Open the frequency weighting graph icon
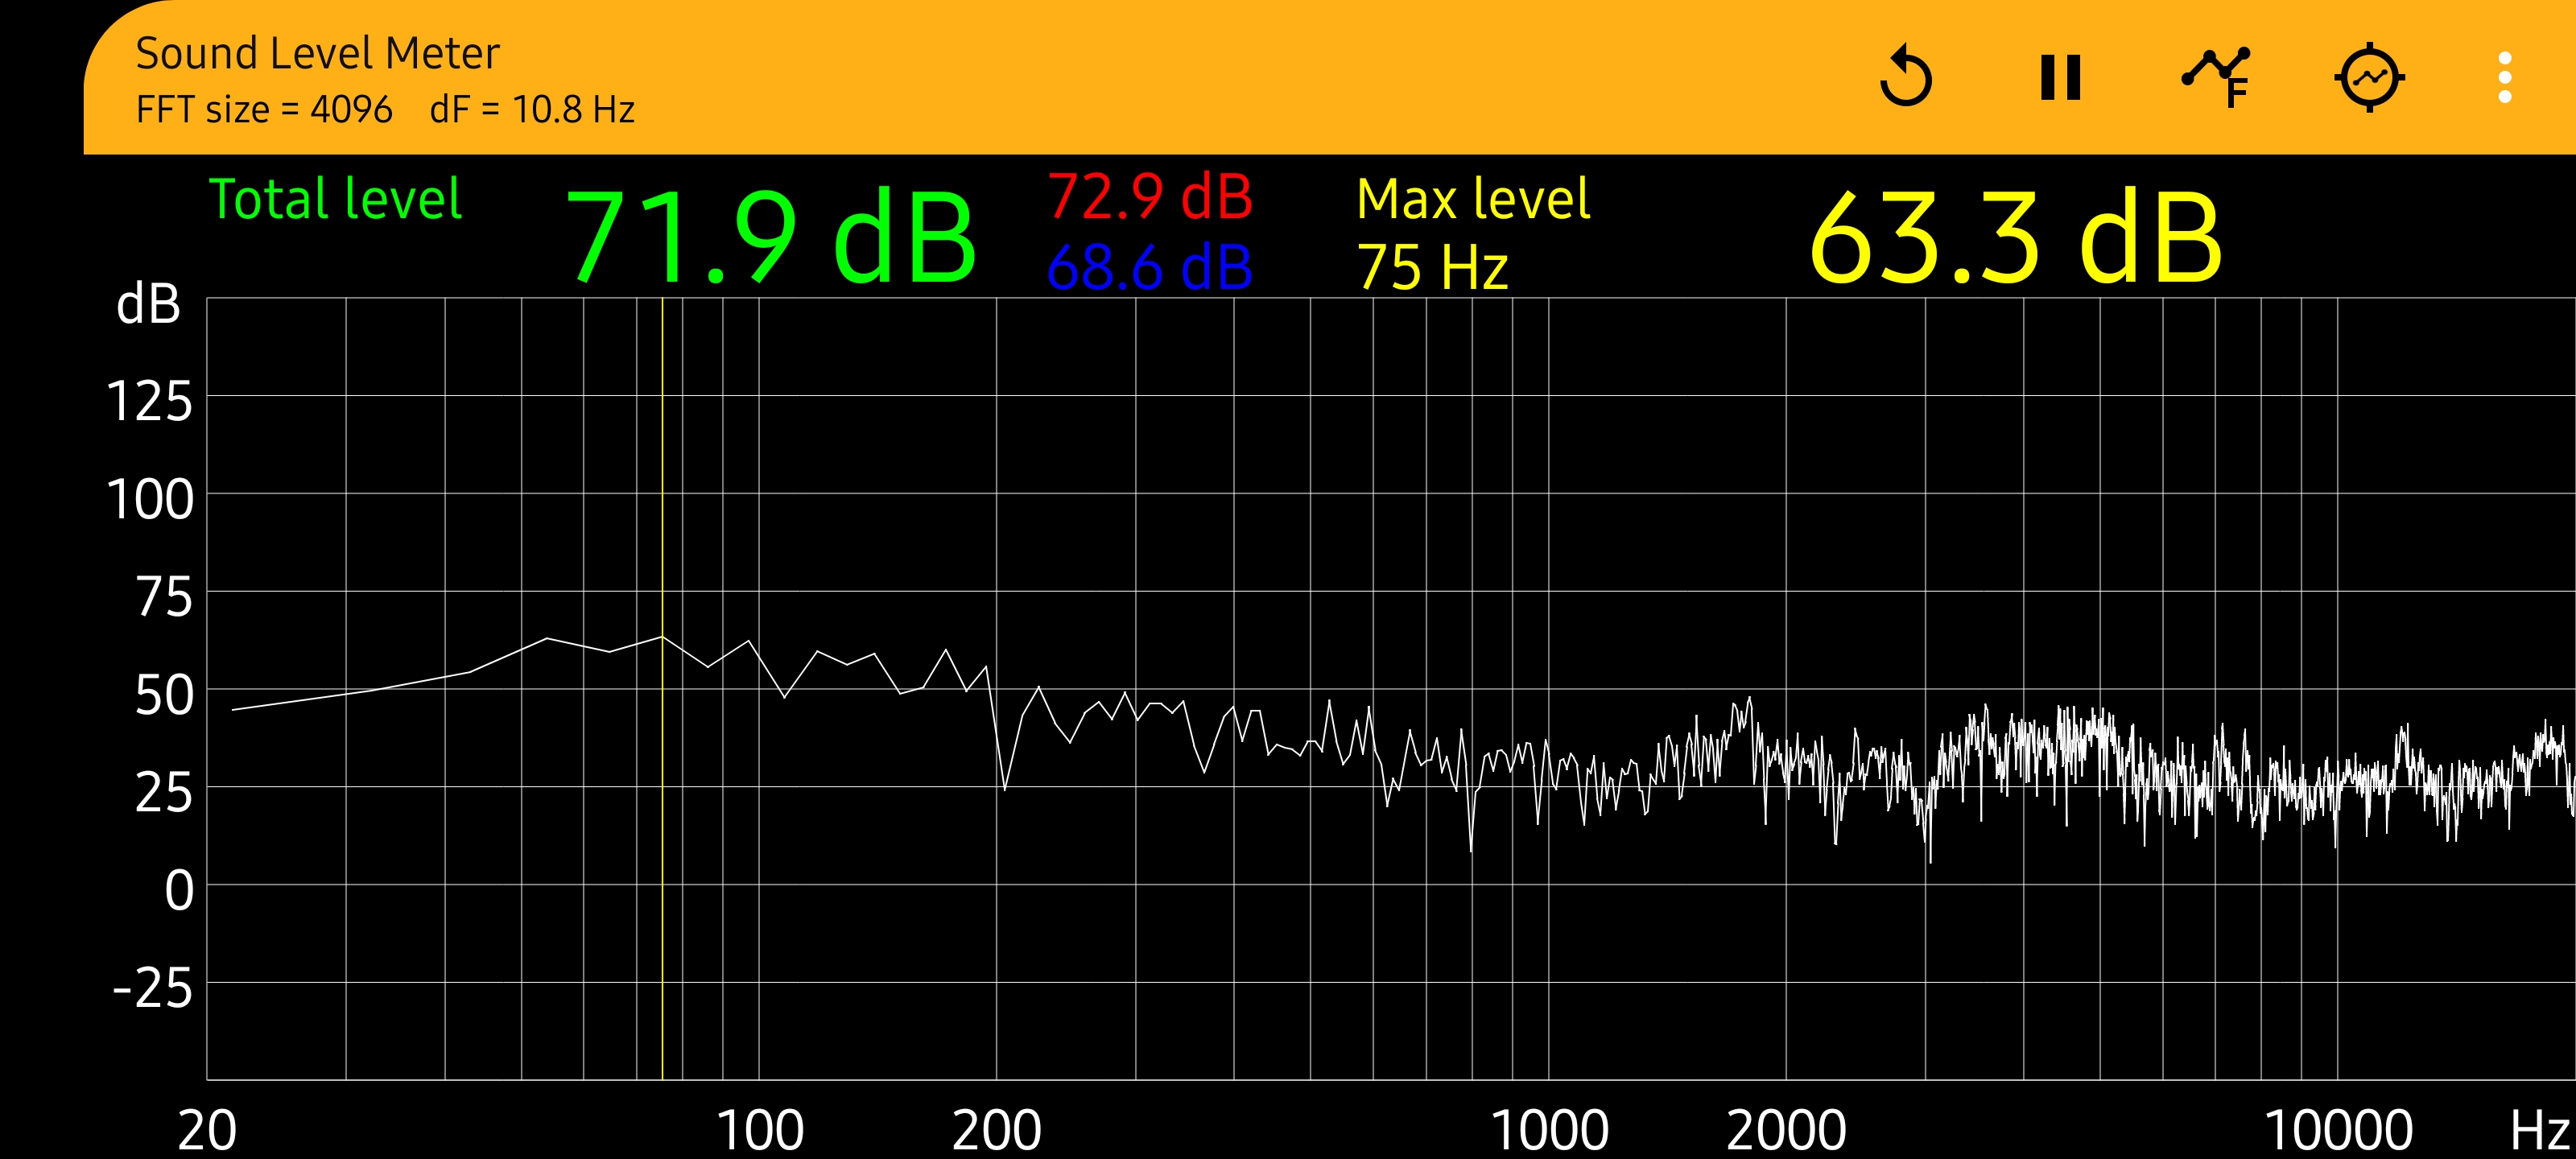The height and width of the screenshot is (1159, 2576). tap(2216, 77)
